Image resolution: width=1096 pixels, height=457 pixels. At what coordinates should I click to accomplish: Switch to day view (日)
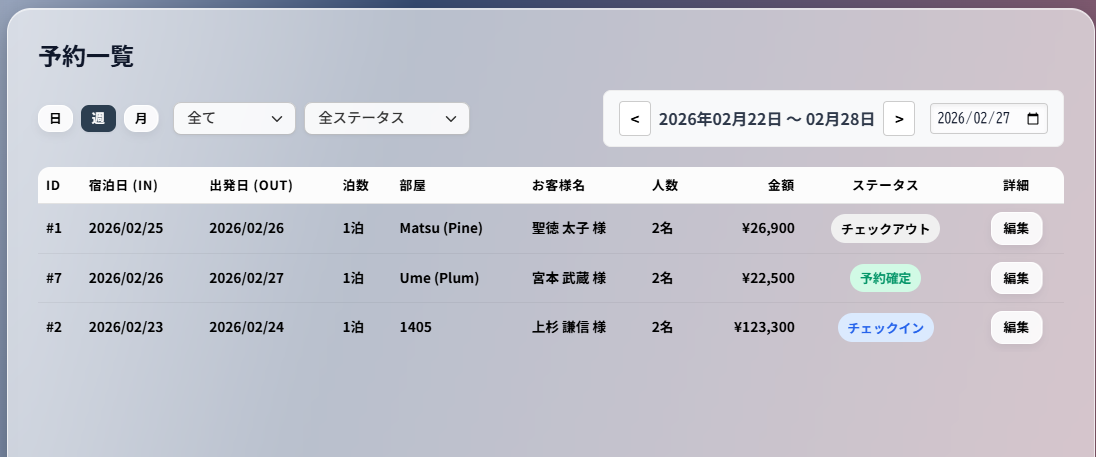tap(55, 118)
